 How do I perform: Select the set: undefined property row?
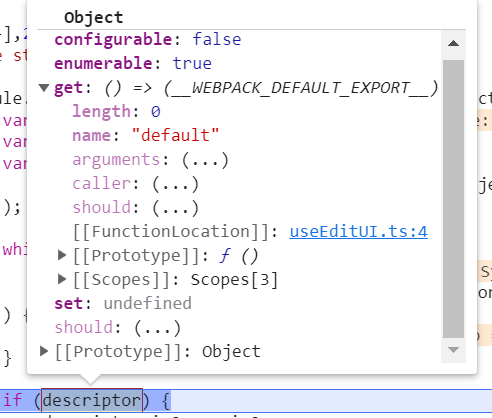click(123, 304)
